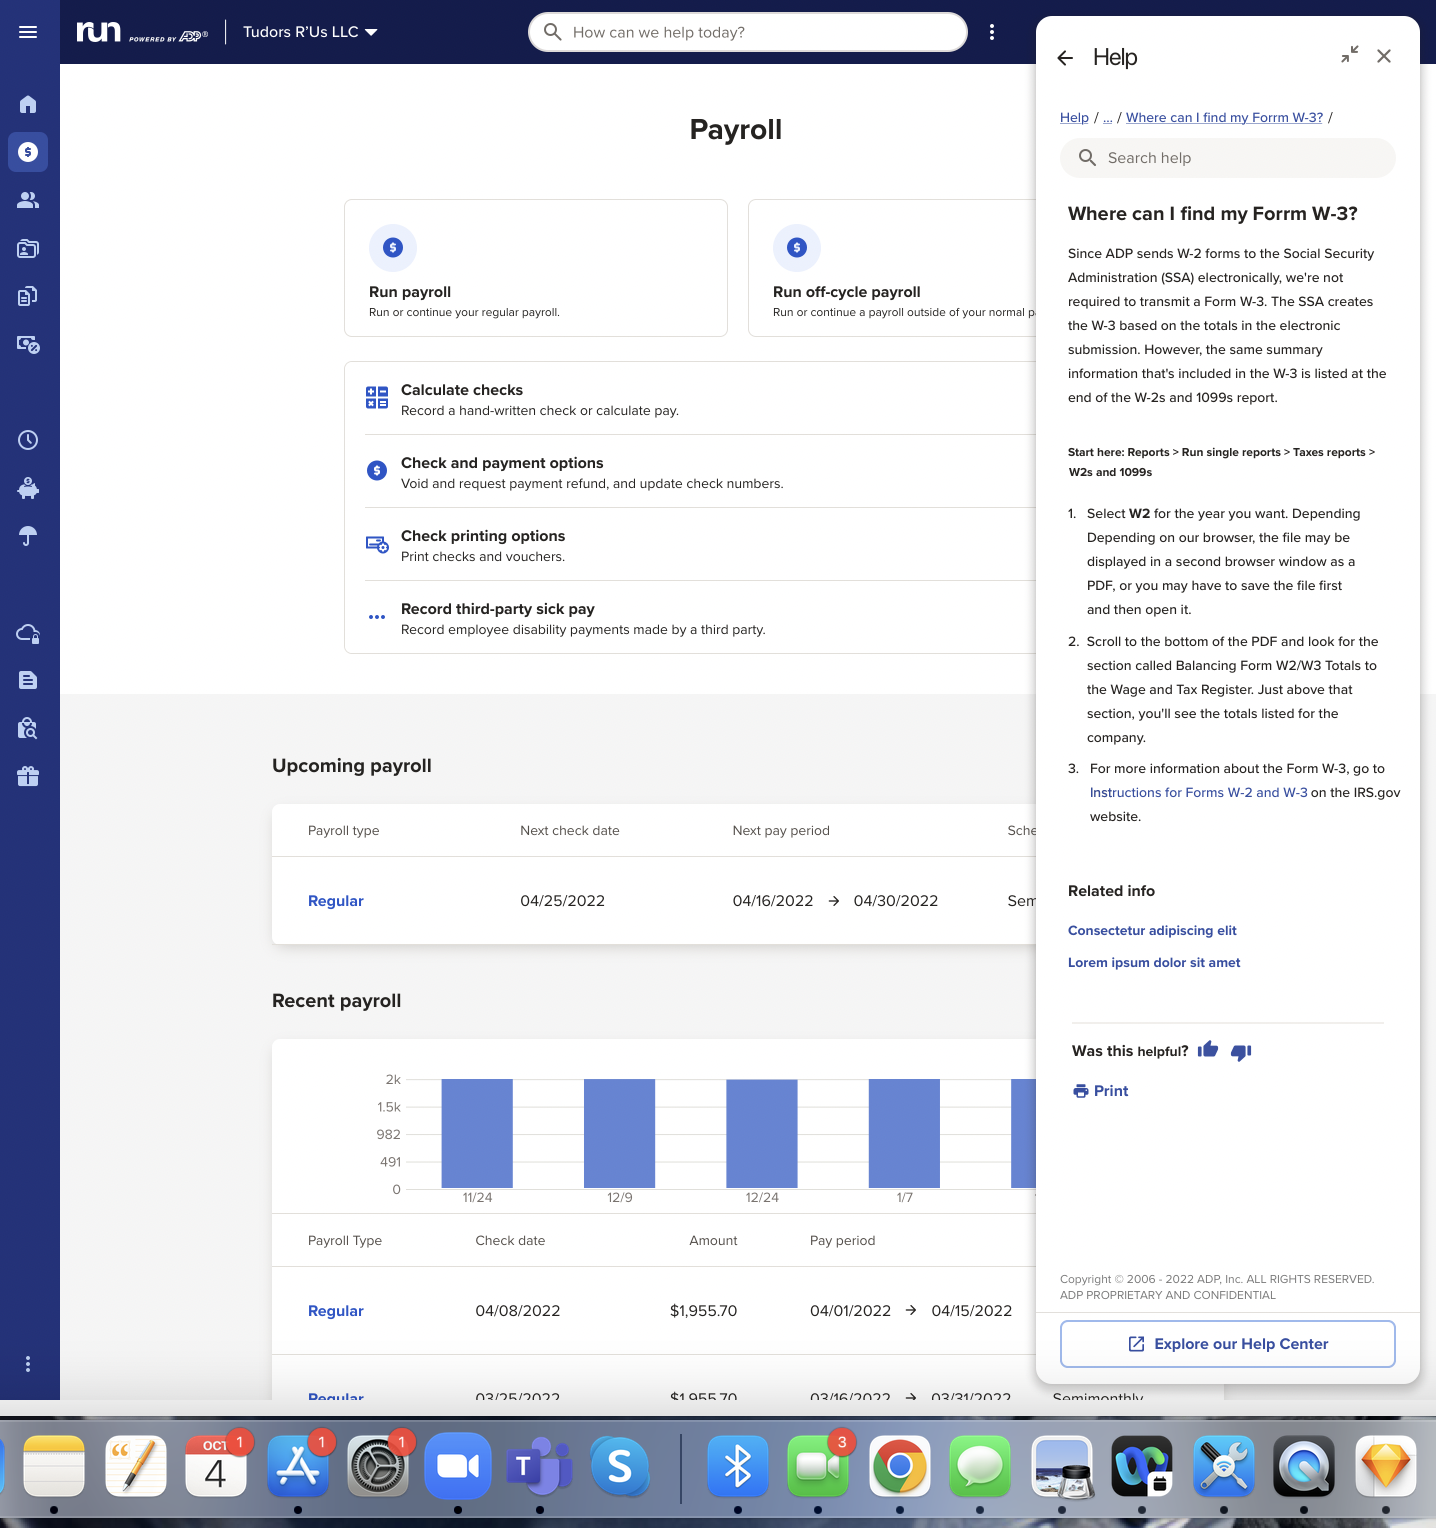Image resolution: width=1436 pixels, height=1528 pixels.
Task: Click the Help breadcrumb link
Action: coord(1074,117)
